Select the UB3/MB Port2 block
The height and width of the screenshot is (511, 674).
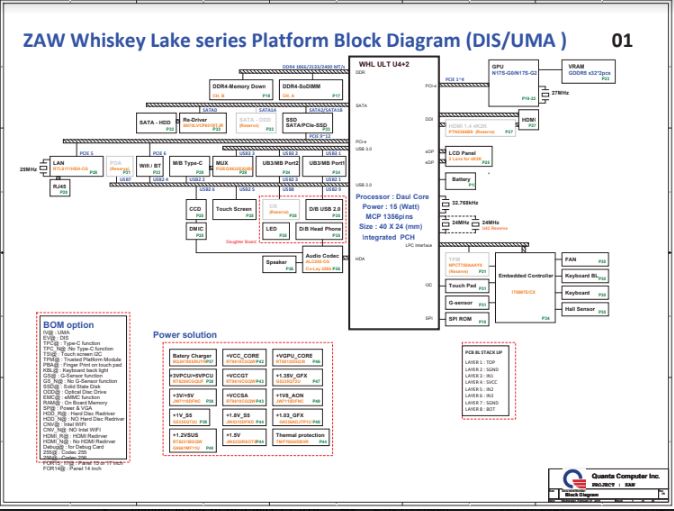tap(279, 166)
